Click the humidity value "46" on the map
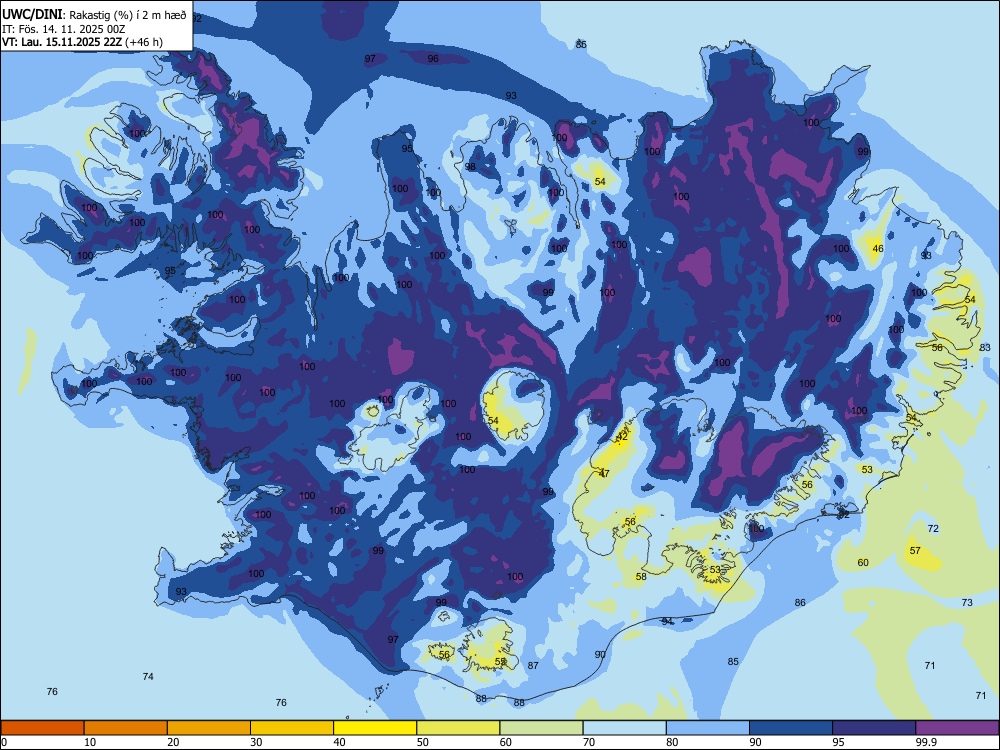 coord(878,249)
